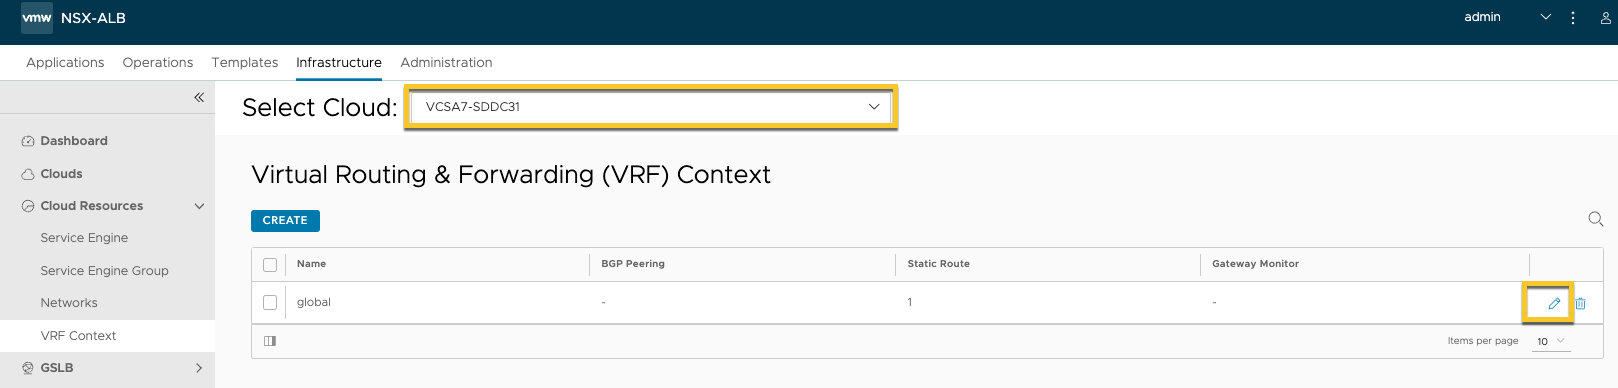This screenshot has height=388, width=1618.
Task: Open the Select Cloud dropdown VCSA7-SDDC31
Action: 651,107
